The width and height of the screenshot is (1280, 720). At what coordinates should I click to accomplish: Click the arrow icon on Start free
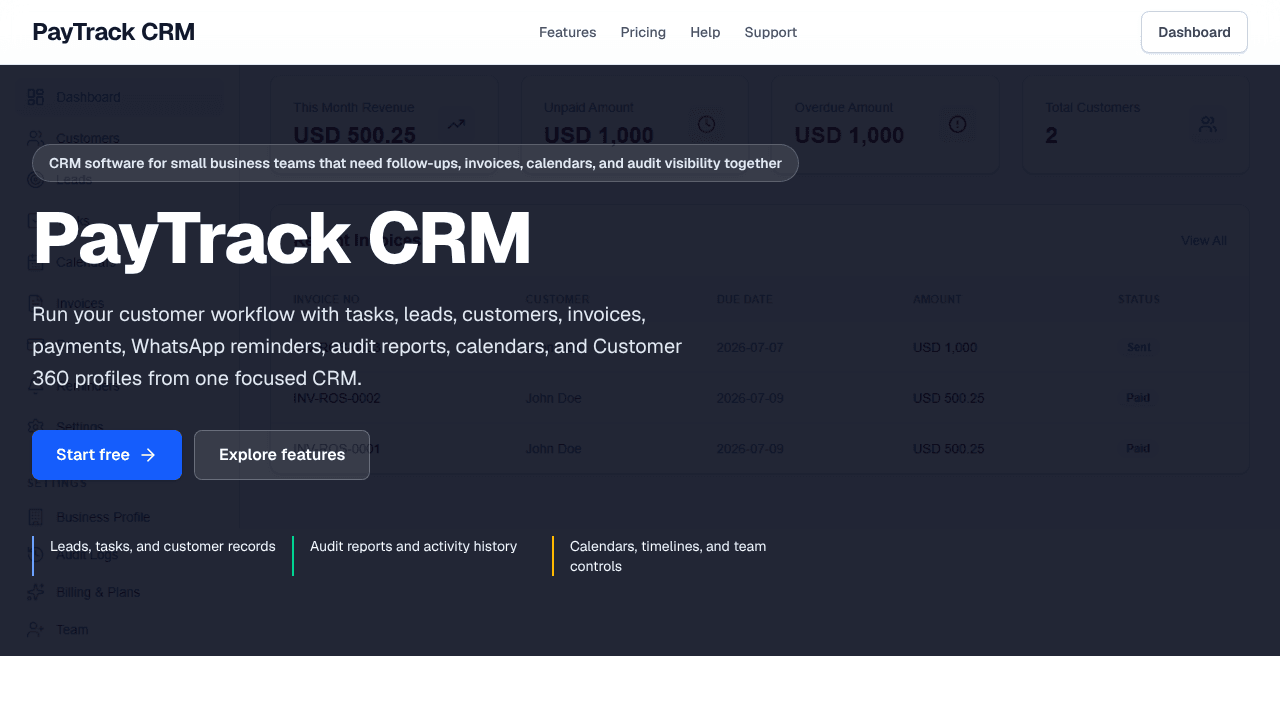(x=148, y=455)
